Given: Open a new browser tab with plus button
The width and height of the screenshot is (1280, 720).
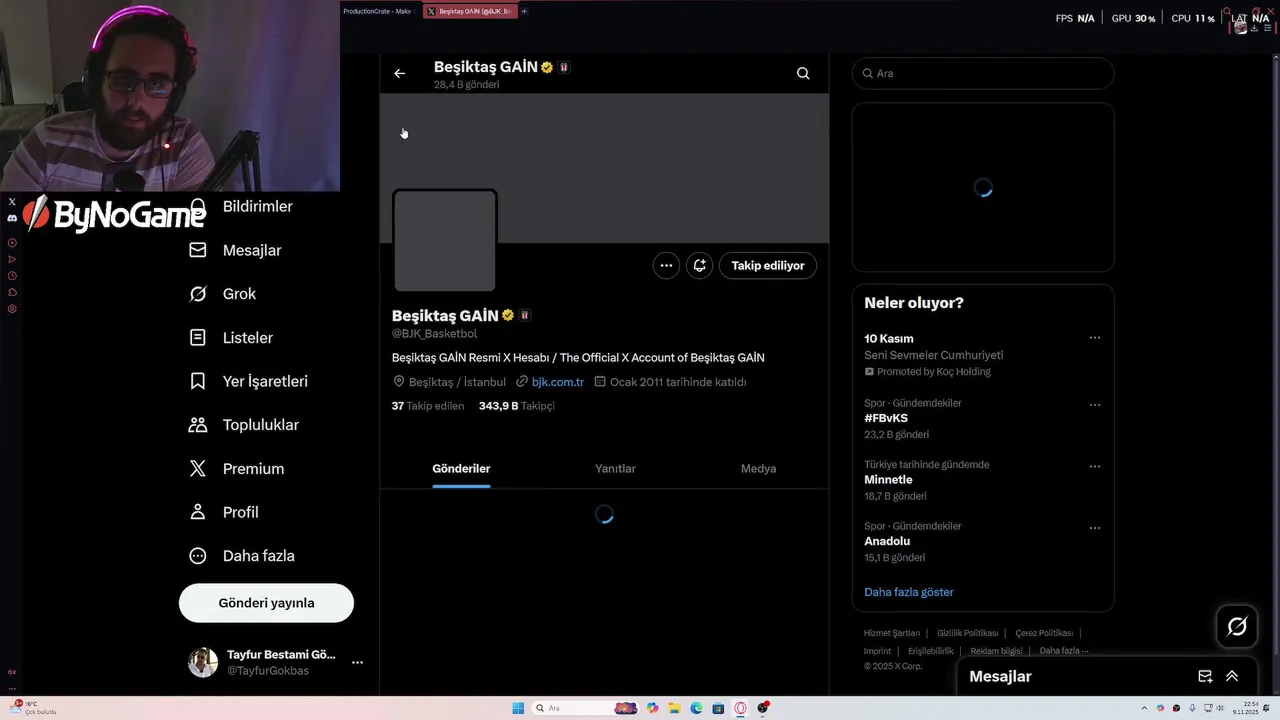Looking at the screenshot, I should (524, 11).
